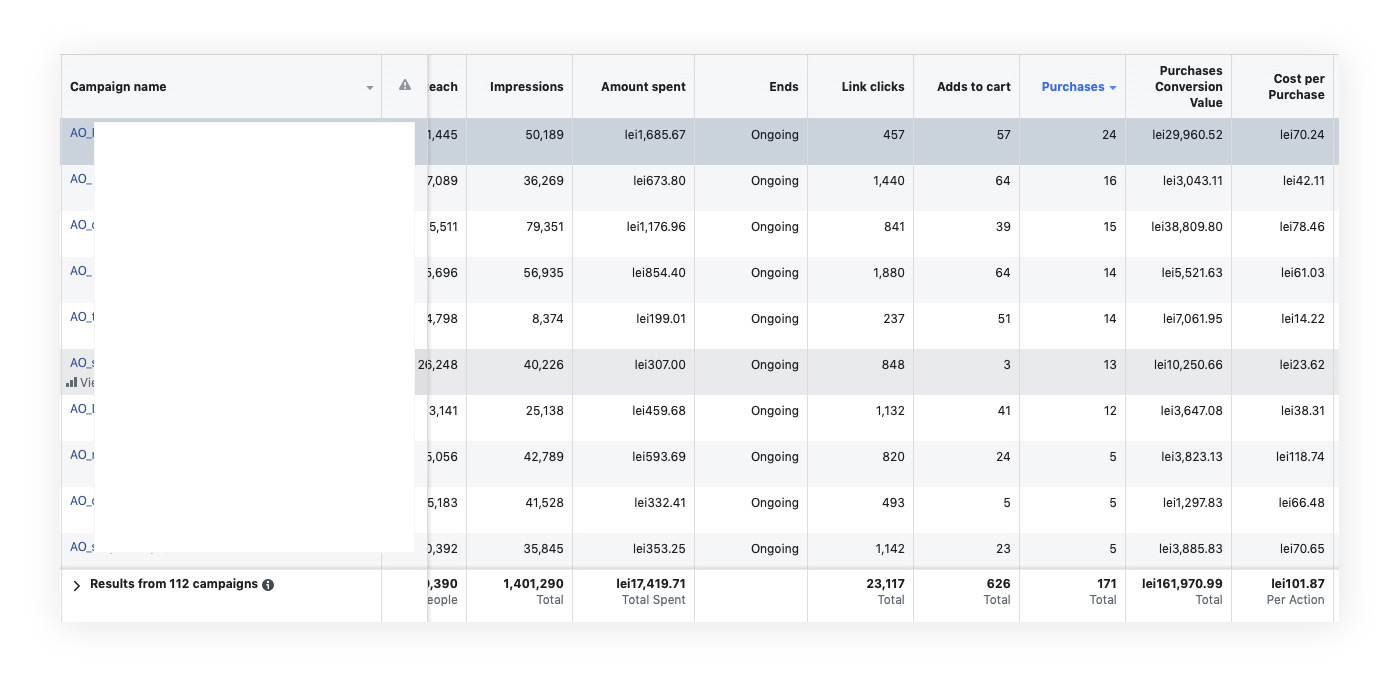This screenshot has width=1400, height=675.
Task: Click the lei17,419.71 Total Spent summary cell
Action: [651, 591]
